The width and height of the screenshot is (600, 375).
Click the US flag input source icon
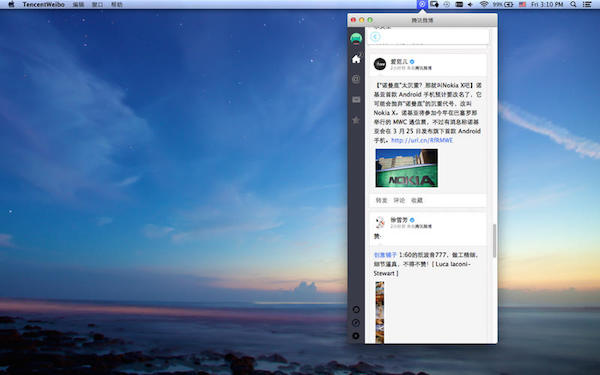coord(522,4)
